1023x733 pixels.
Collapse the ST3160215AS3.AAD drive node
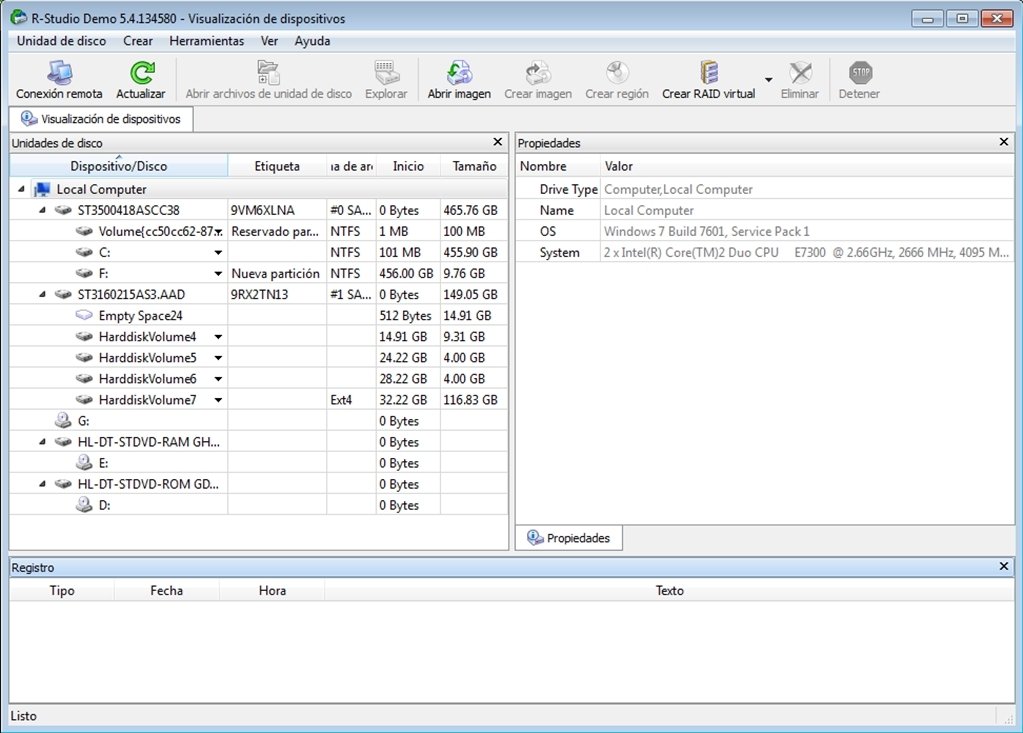tap(42, 294)
